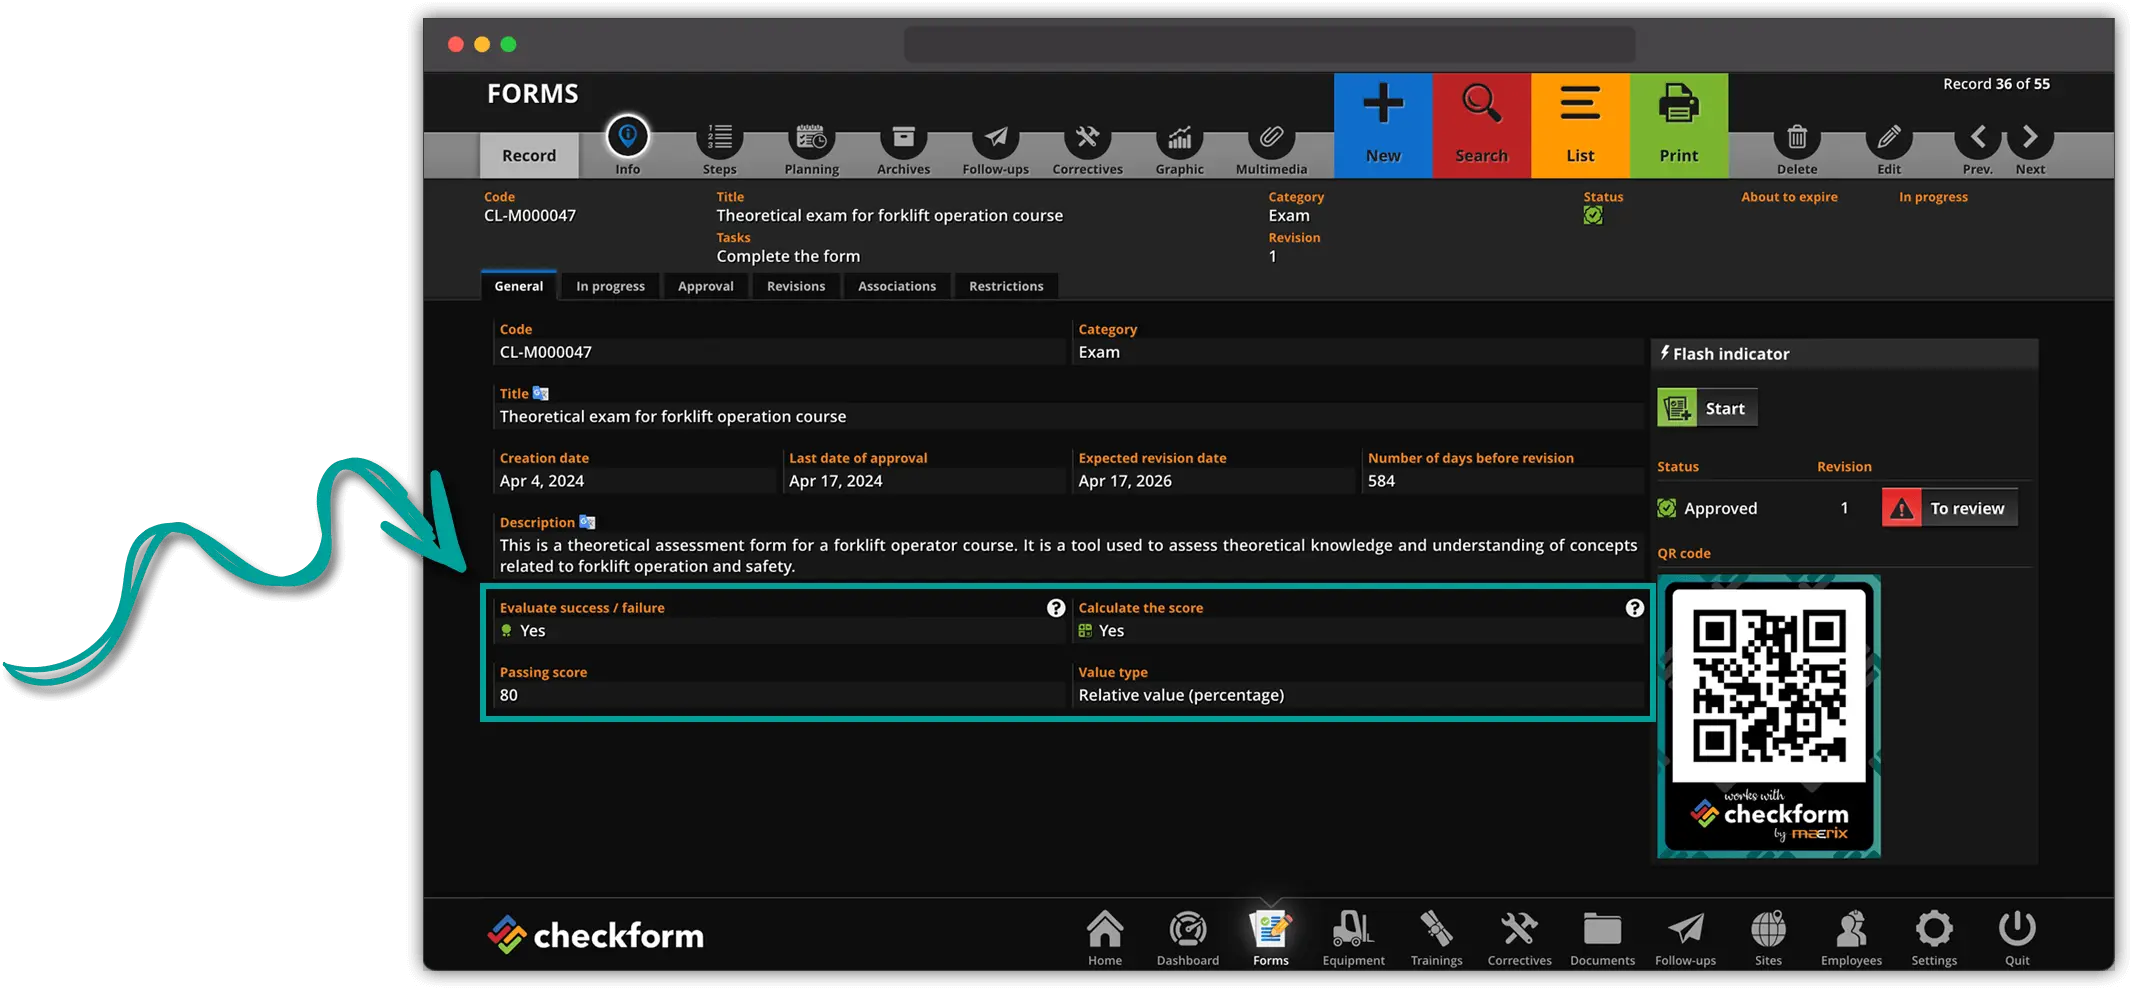Click the QR code image
This screenshot has height=989, width=2133.
click(x=1769, y=716)
